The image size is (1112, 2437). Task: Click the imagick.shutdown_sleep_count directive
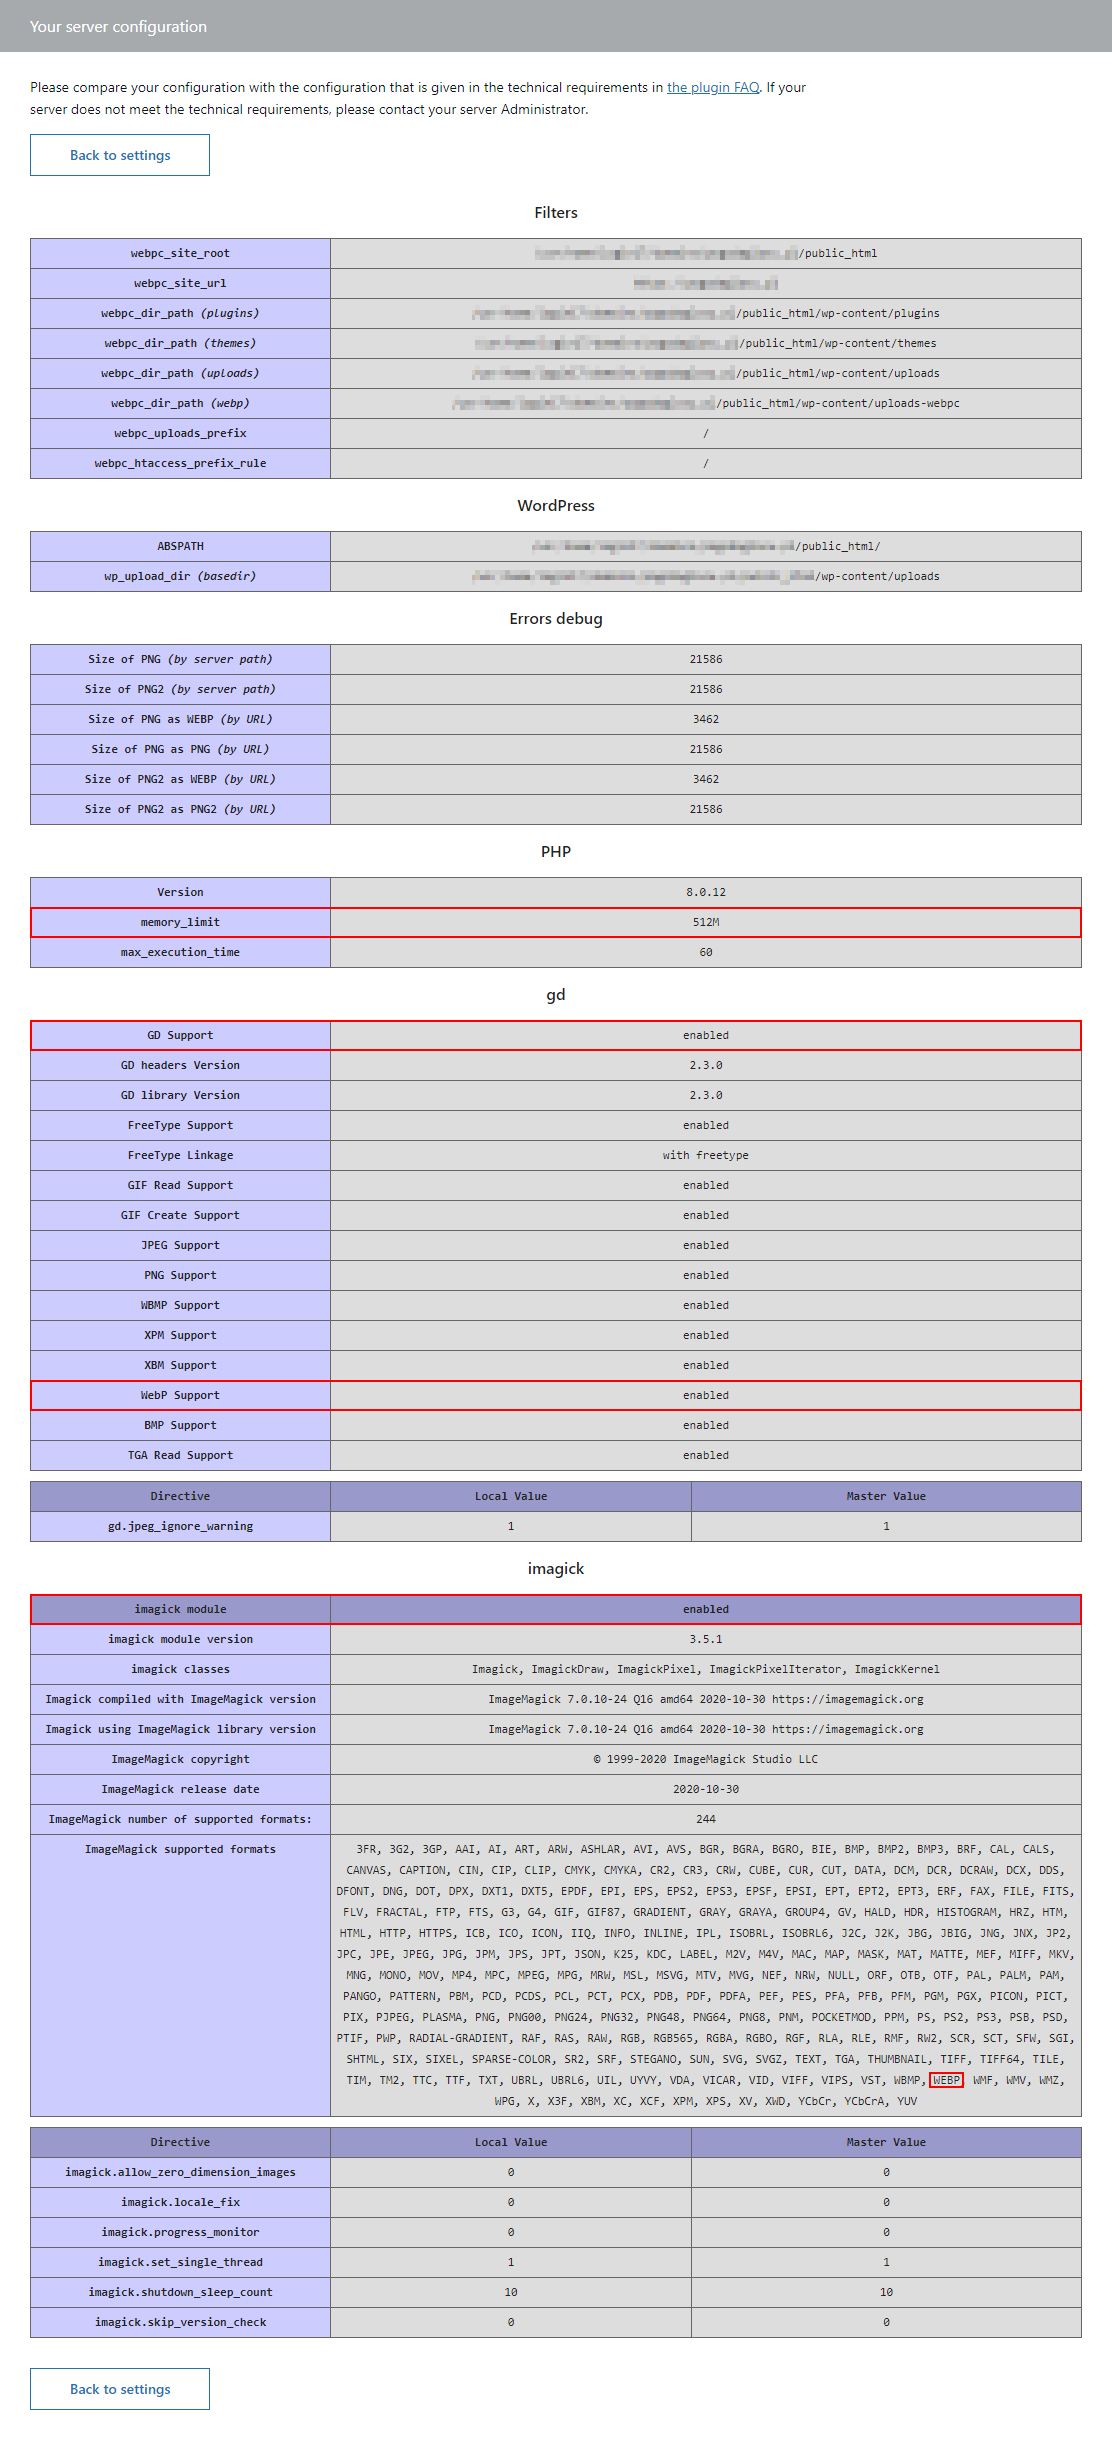click(x=180, y=2293)
